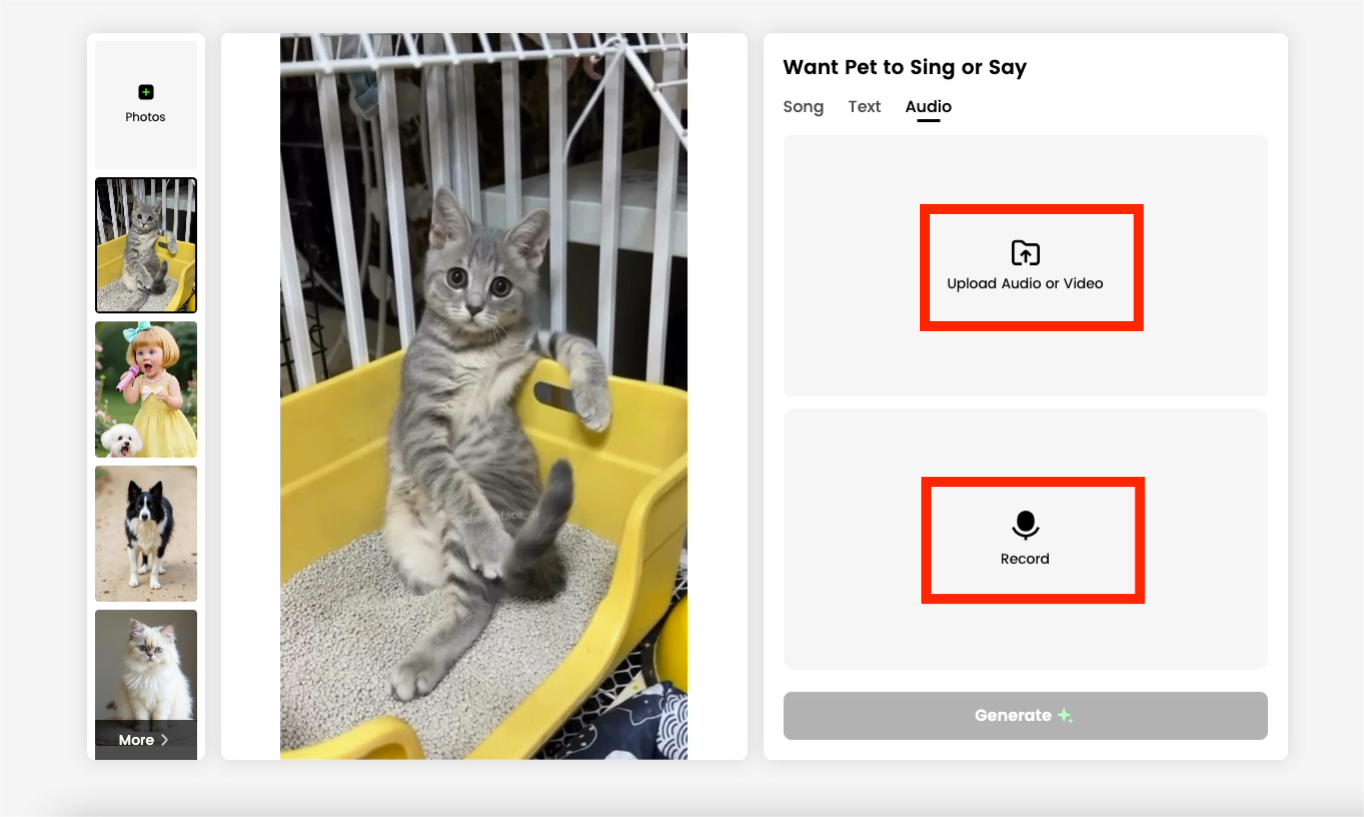Click the More text on thumbnail list
Screen dimensions: 1364x817
coord(136,740)
